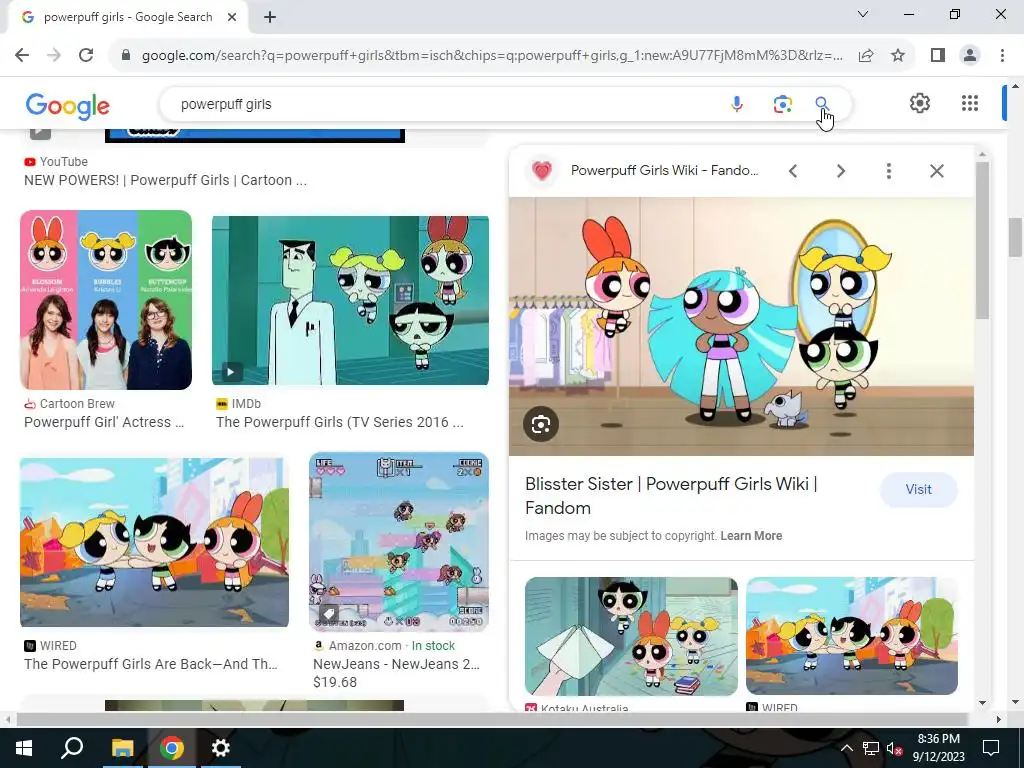Open Powerpuff Girl' Actress Cartoon Brew link
Image resolution: width=1024 pixels, height=768 pixels.
104,423
